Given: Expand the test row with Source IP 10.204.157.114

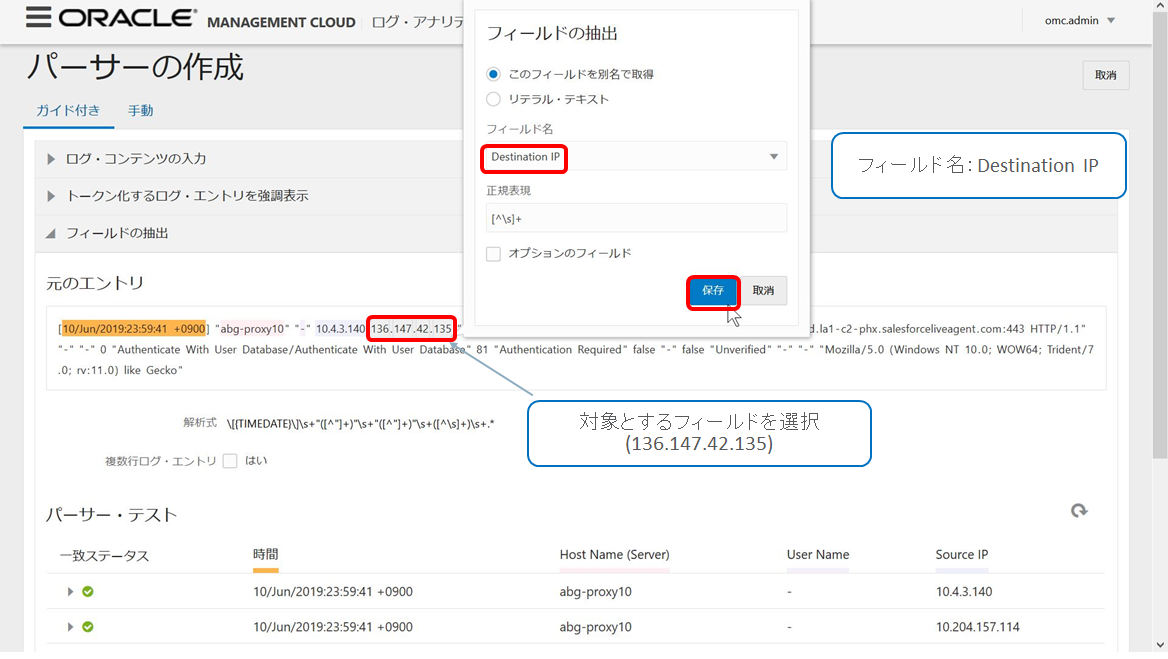Looking at the screenshot, I should tap(70, 627).
